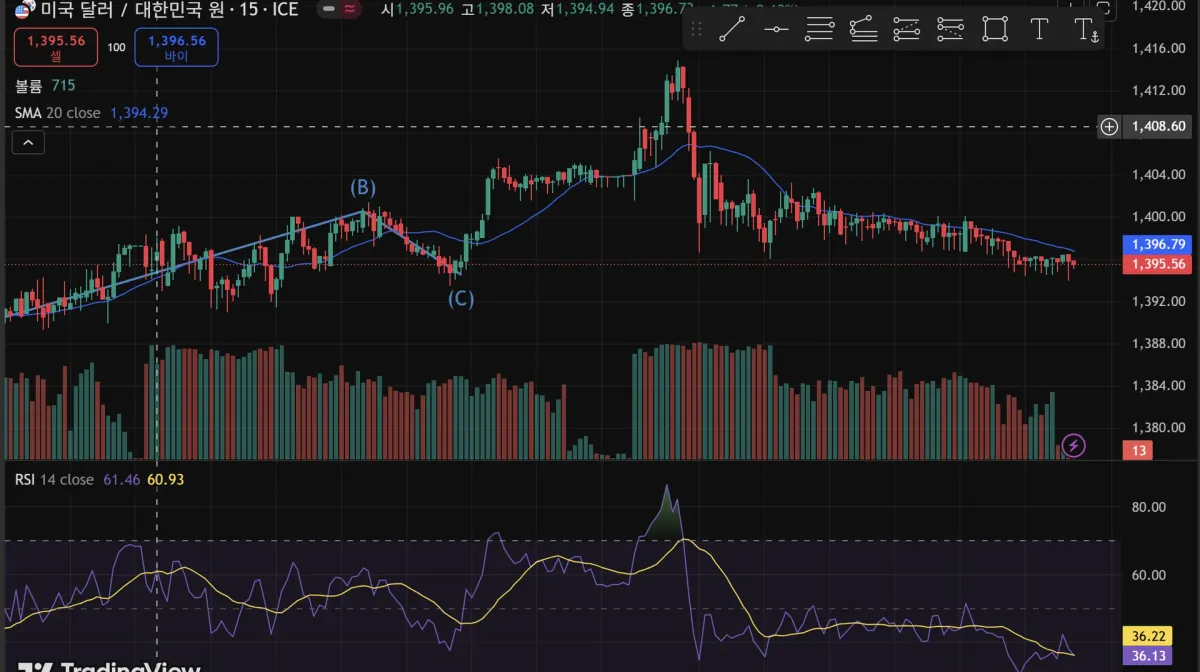Click the blue 바이 buy button

(176, 46)
